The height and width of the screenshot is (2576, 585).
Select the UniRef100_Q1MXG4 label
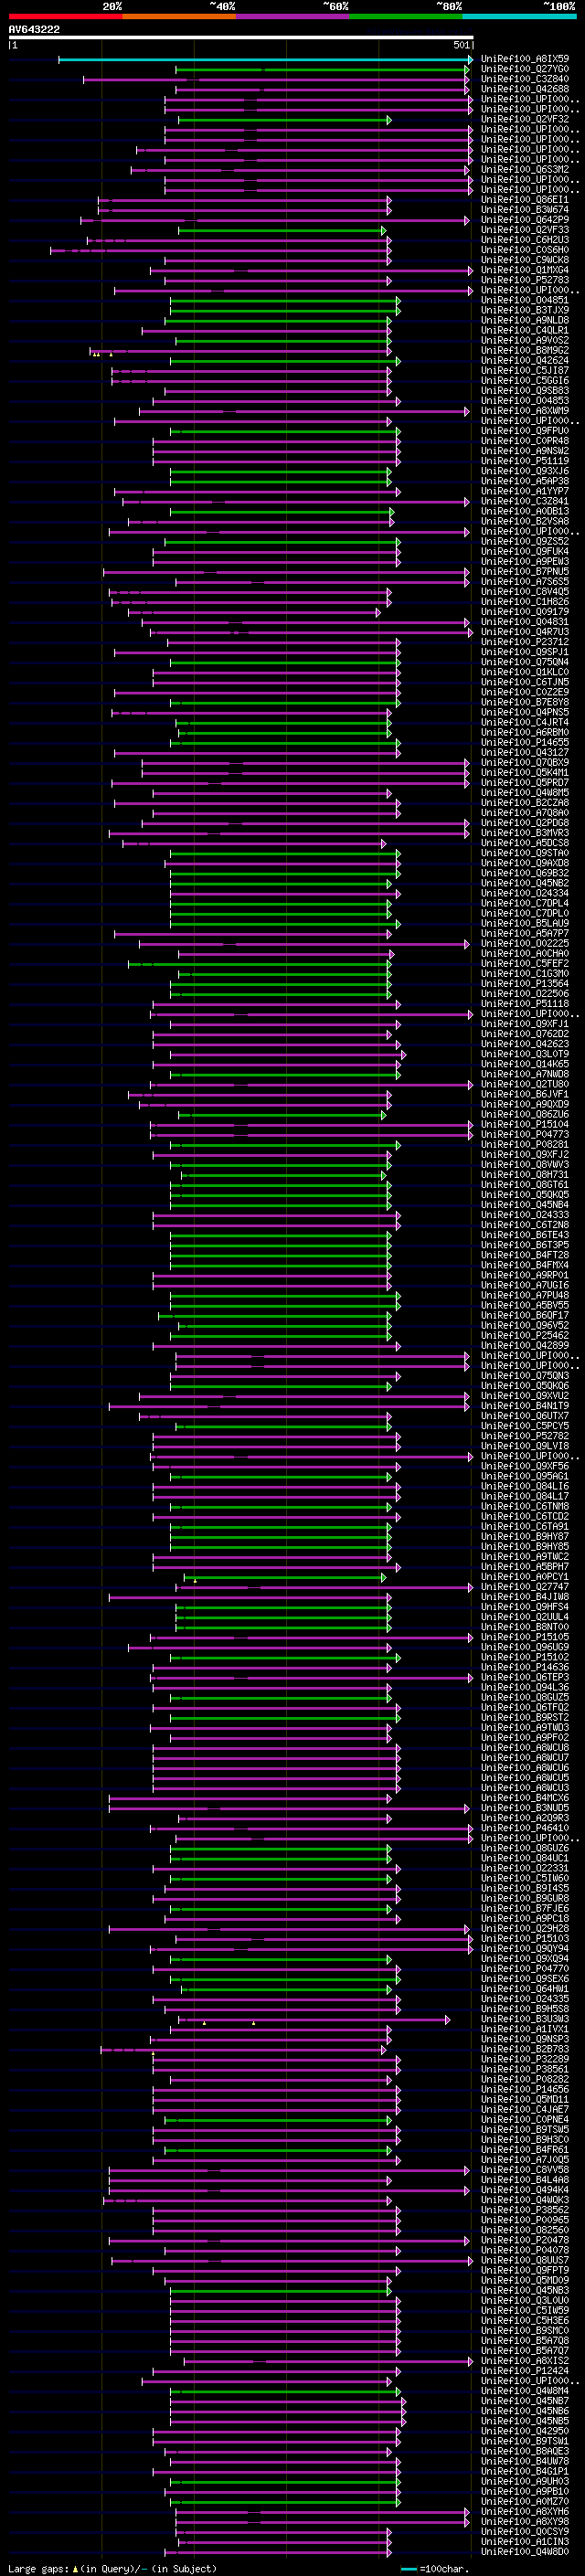pos(525,270)
